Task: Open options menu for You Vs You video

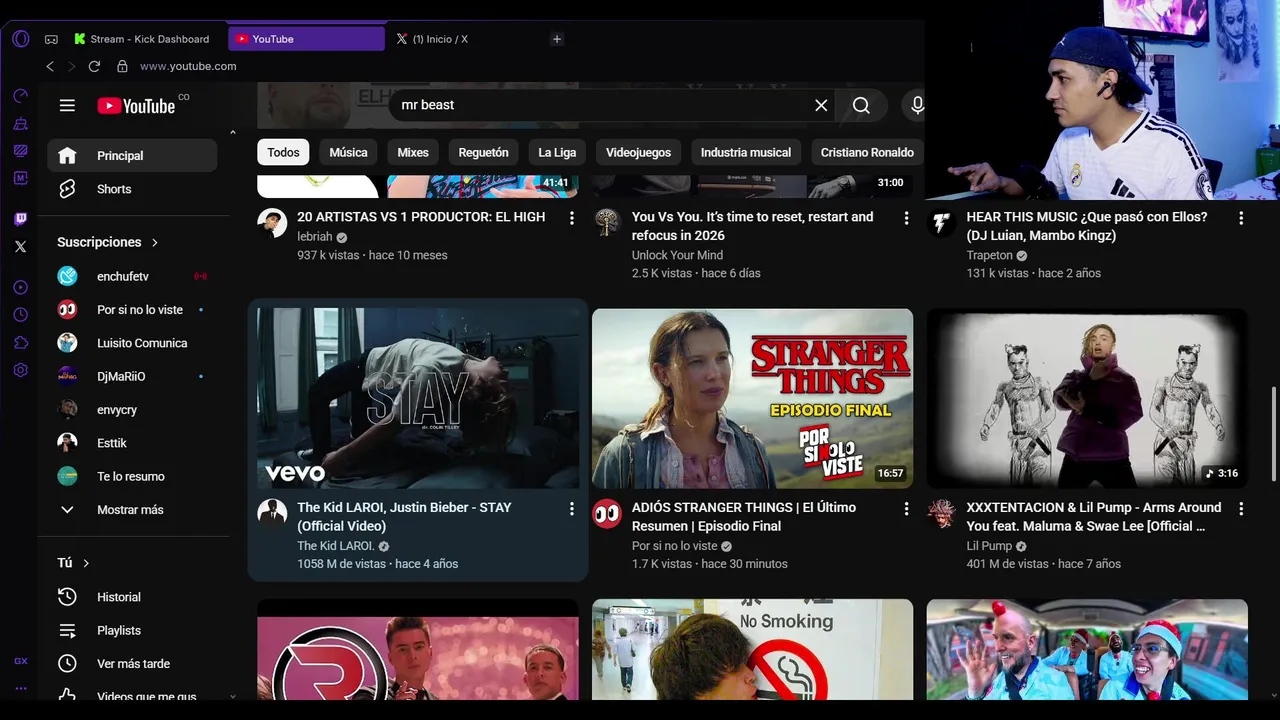Action: [907, 218]
